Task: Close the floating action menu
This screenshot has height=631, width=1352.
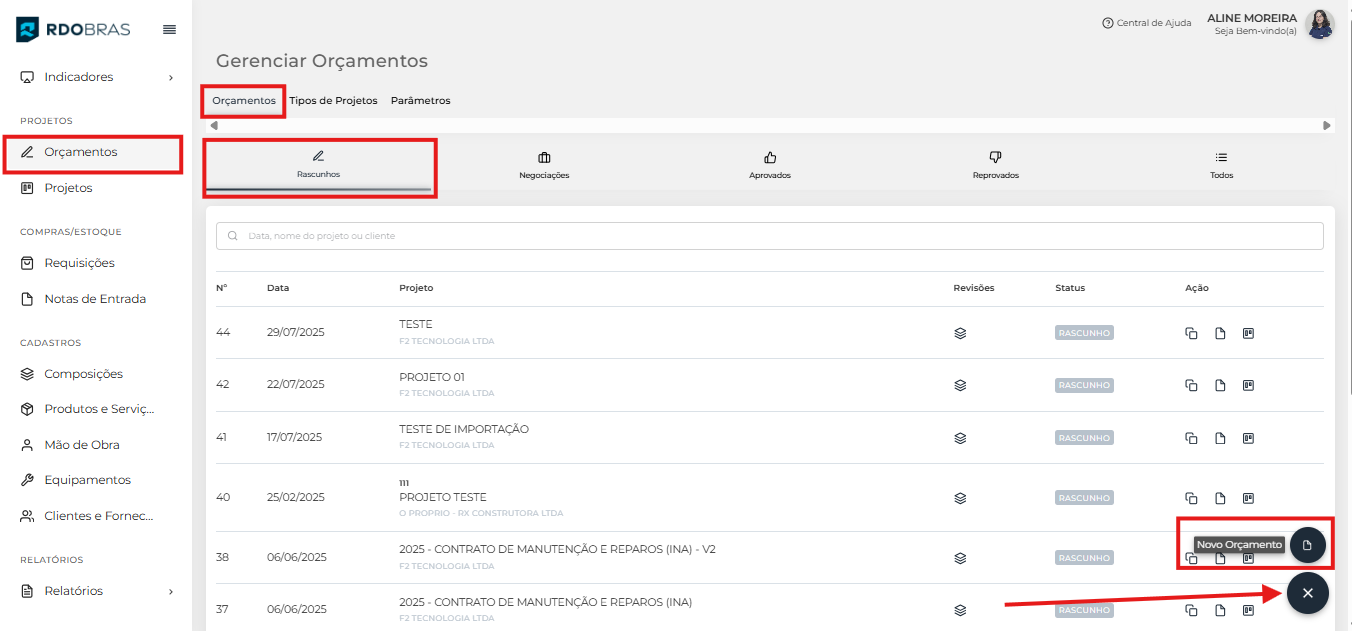Action: pos(1307,593)
